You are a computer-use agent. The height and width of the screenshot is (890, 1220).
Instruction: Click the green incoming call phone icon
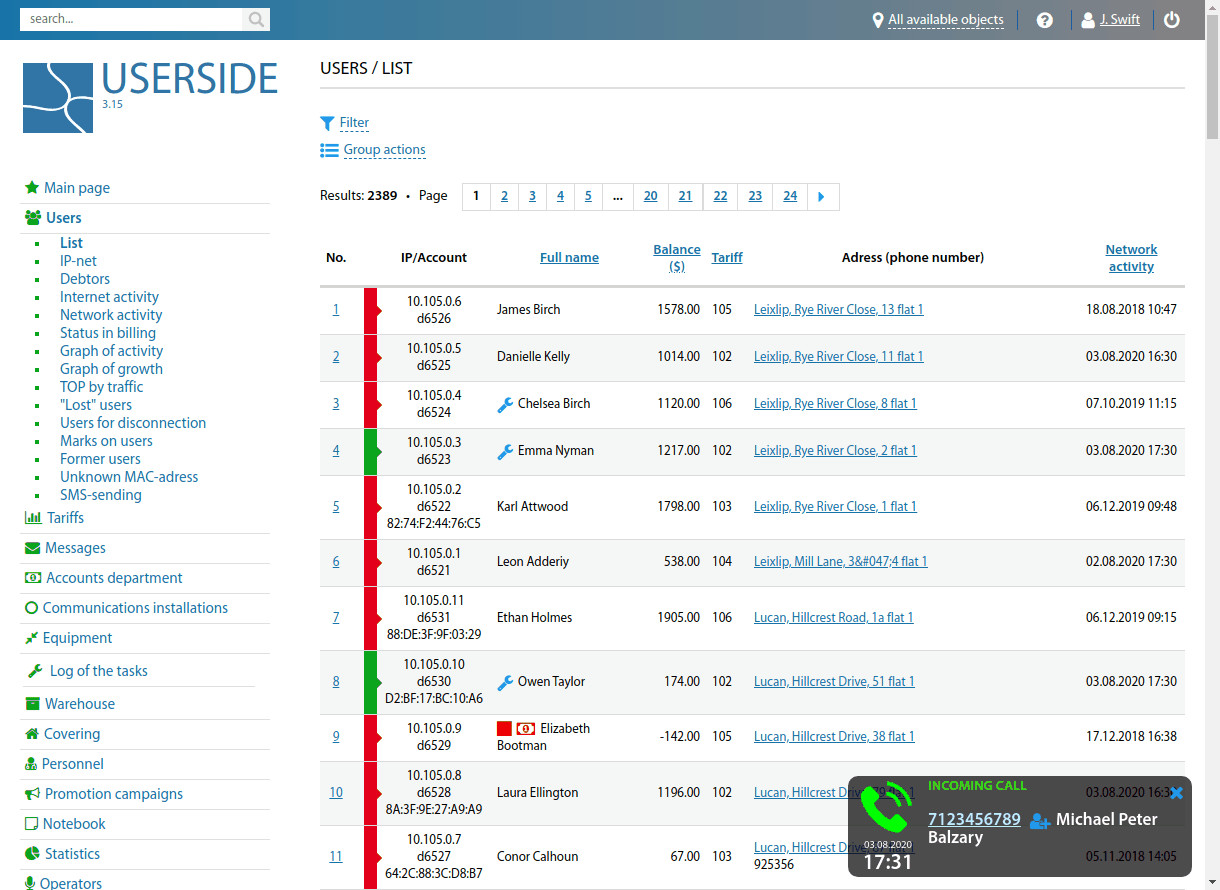point(884,808)
